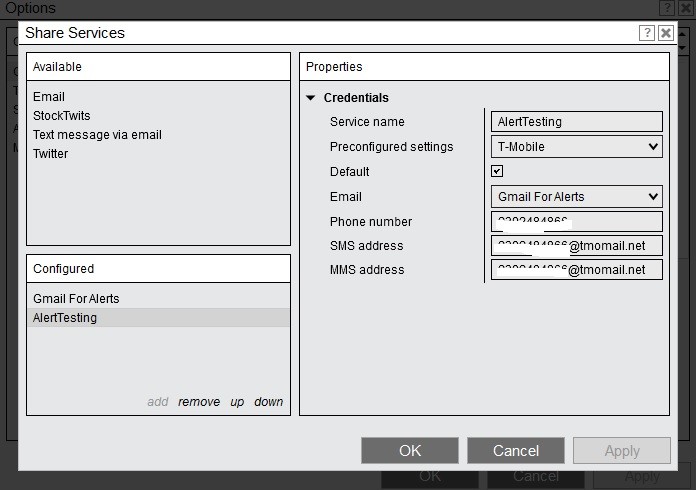
Task: Click the Options window help icon
Action: pos(667,8)
